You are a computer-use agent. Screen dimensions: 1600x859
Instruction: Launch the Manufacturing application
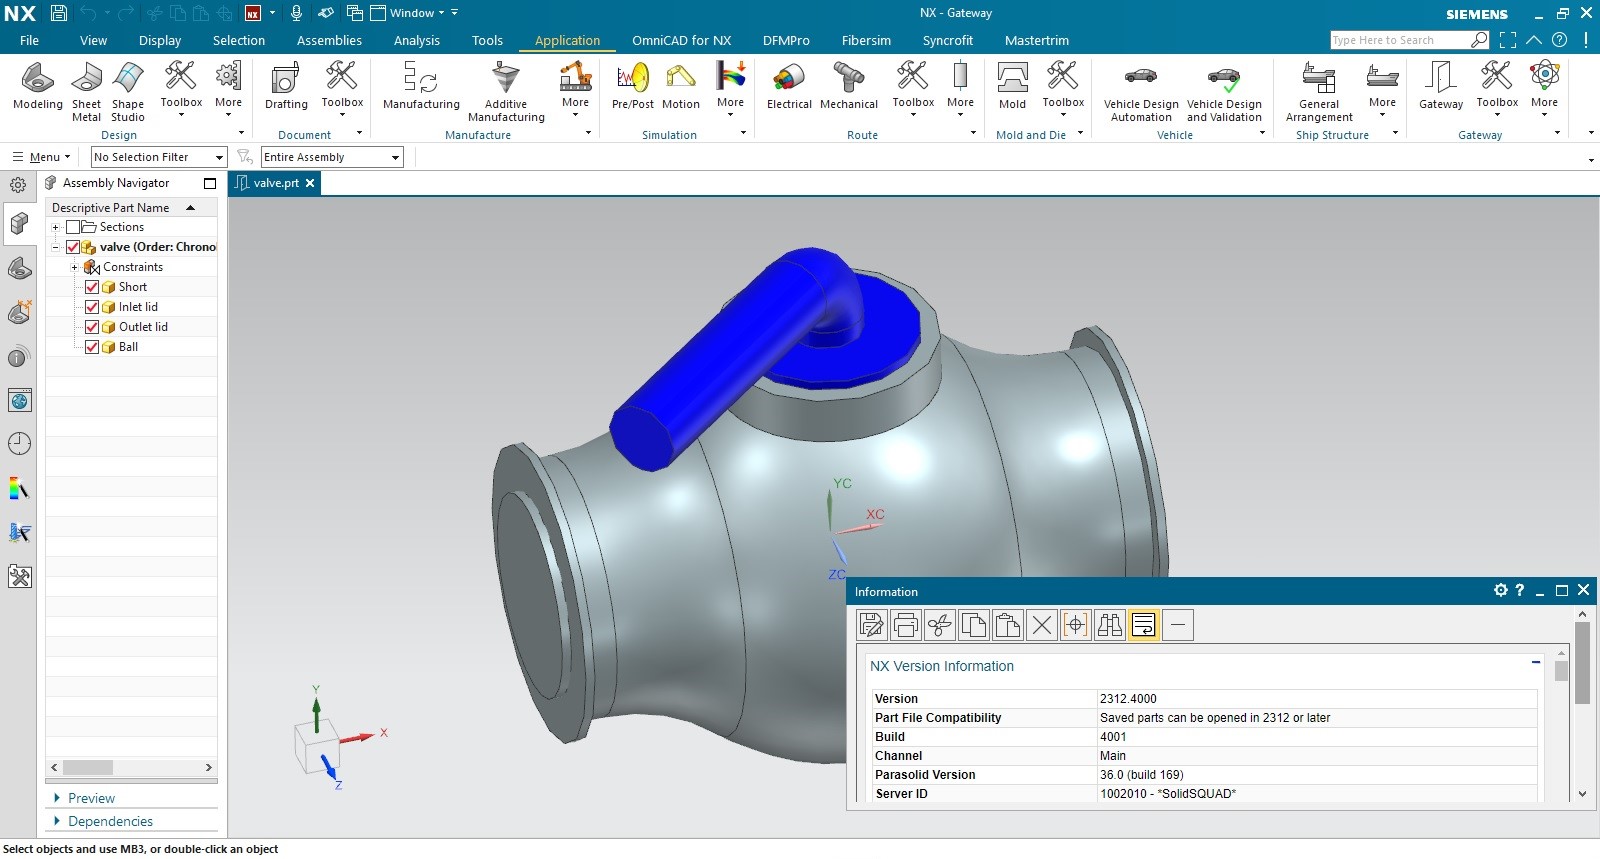pos(421,86)
